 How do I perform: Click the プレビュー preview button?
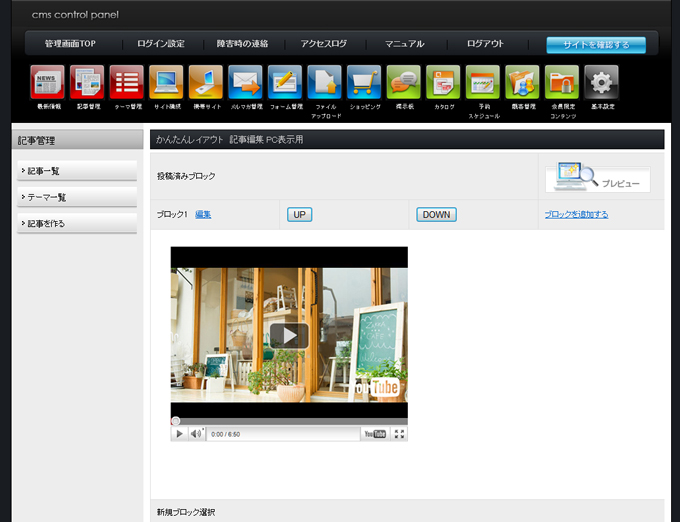click(x=598, y=179)
